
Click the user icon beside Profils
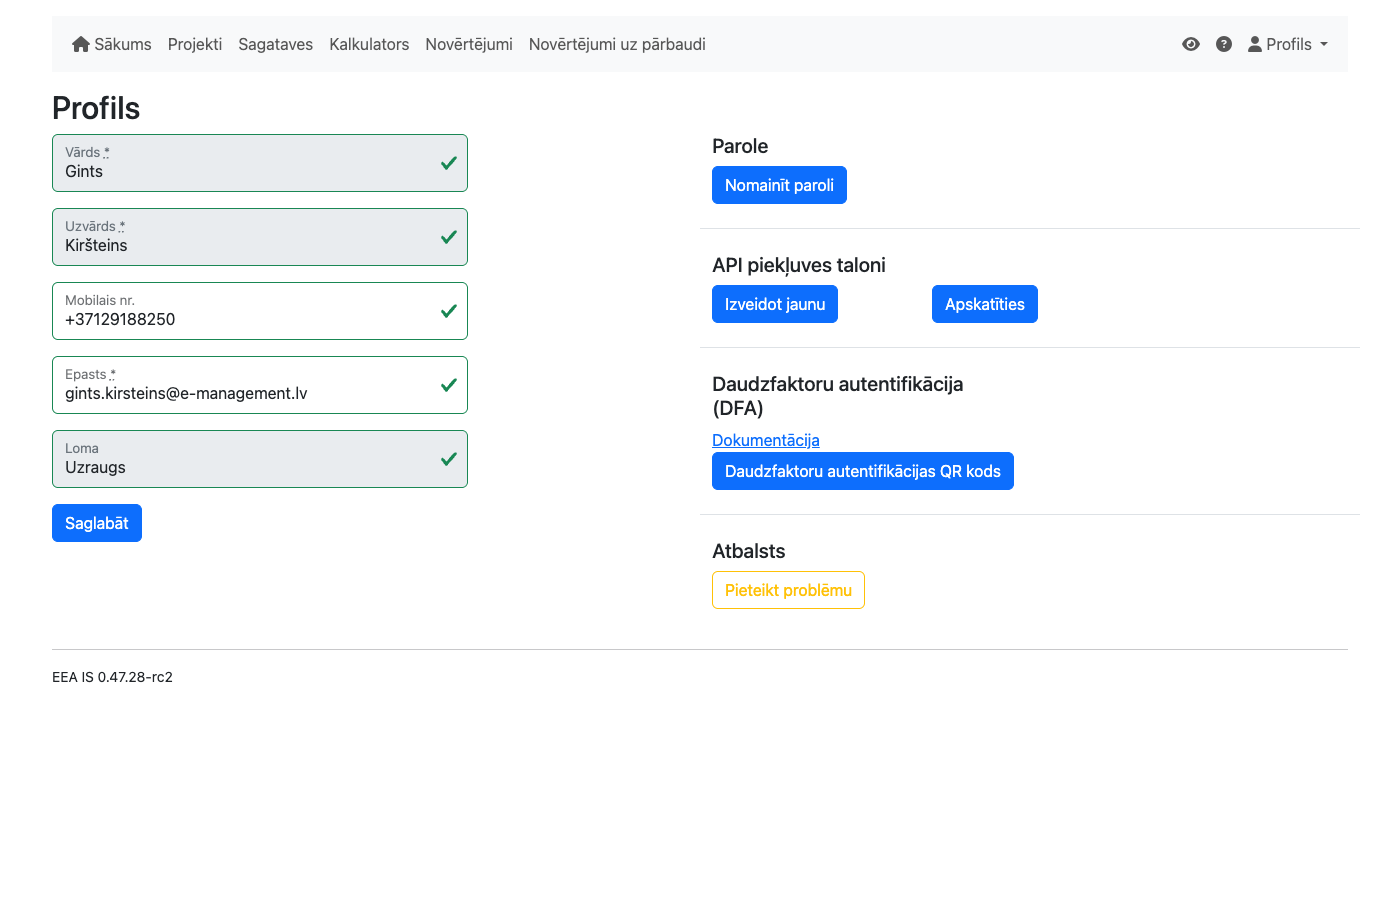point(1254,44)
